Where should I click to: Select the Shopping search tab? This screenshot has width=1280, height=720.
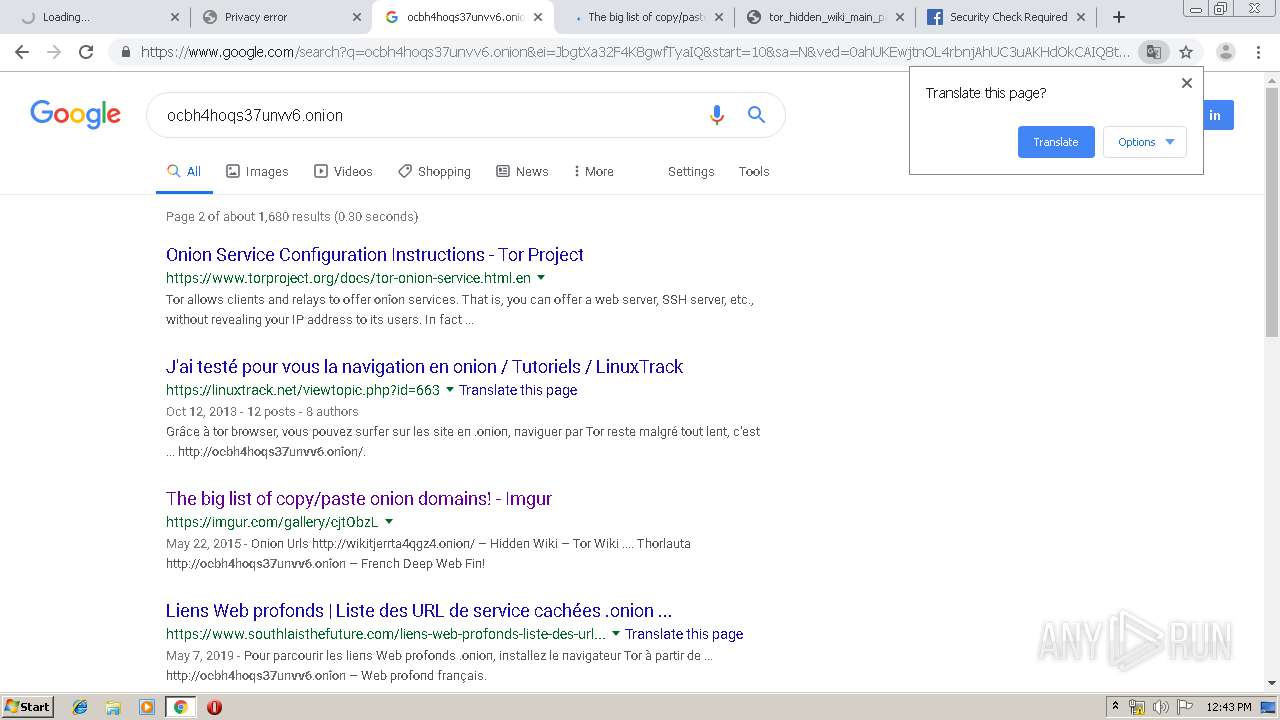(x=434, y=171)
